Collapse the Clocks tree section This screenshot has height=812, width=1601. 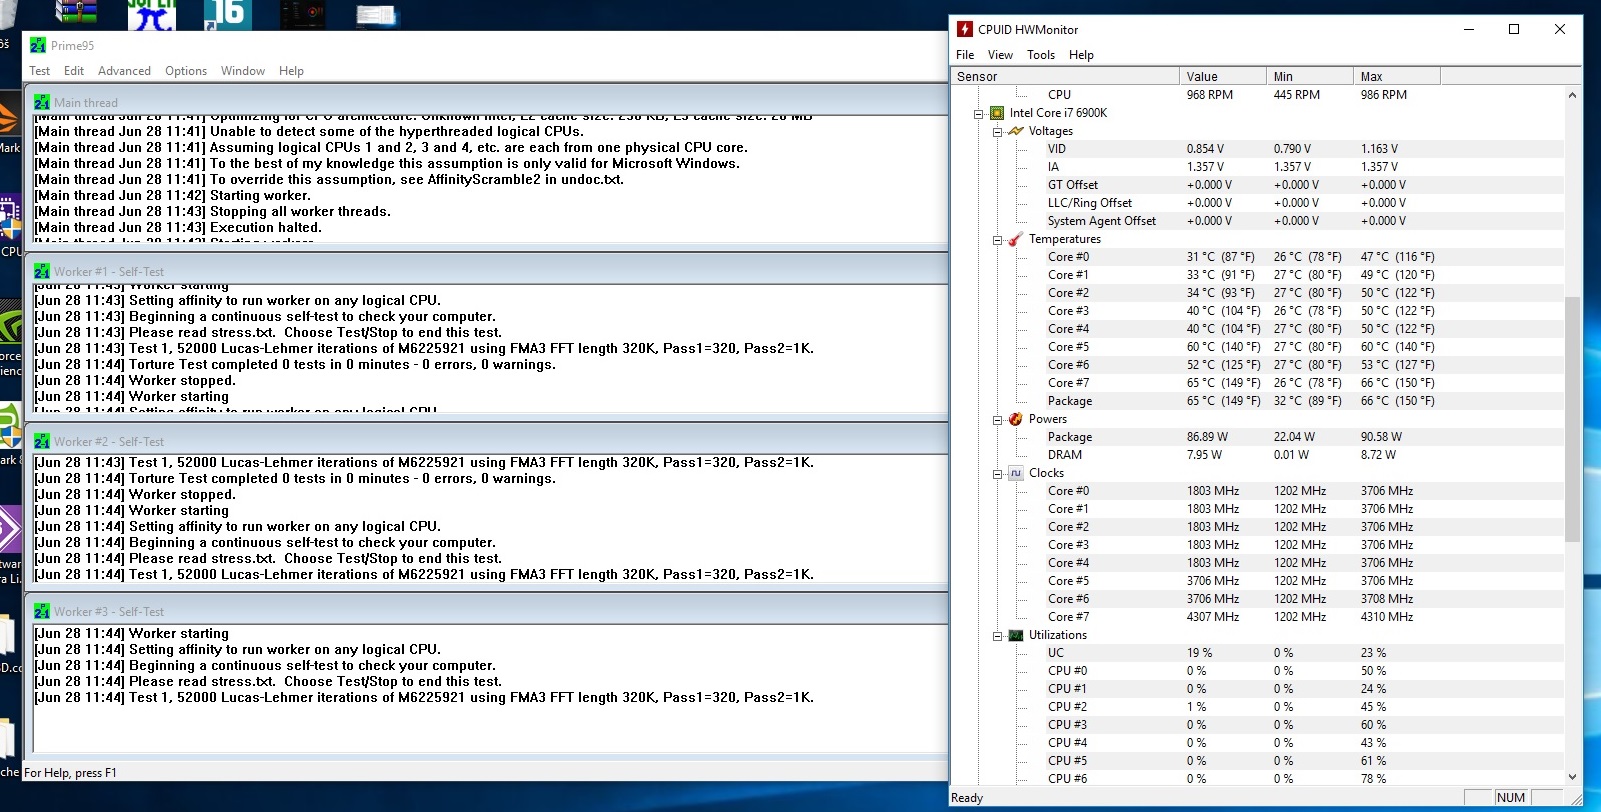pos(997,473)
